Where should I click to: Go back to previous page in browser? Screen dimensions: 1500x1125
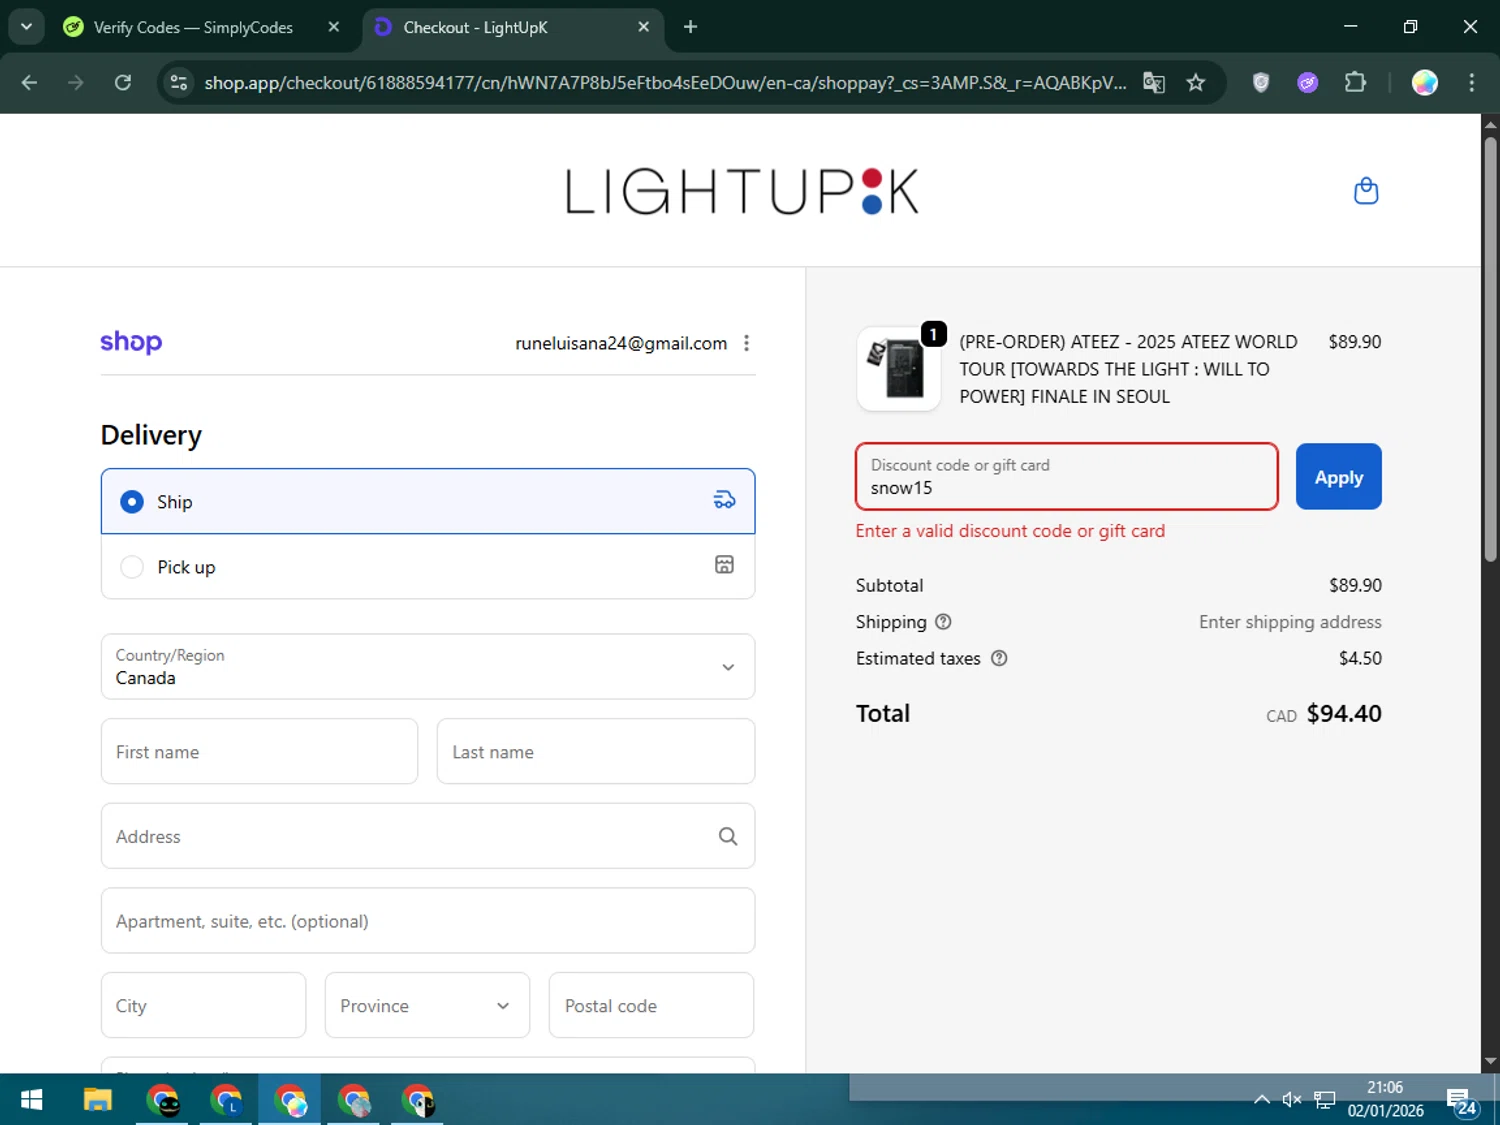tap(29, 83)
